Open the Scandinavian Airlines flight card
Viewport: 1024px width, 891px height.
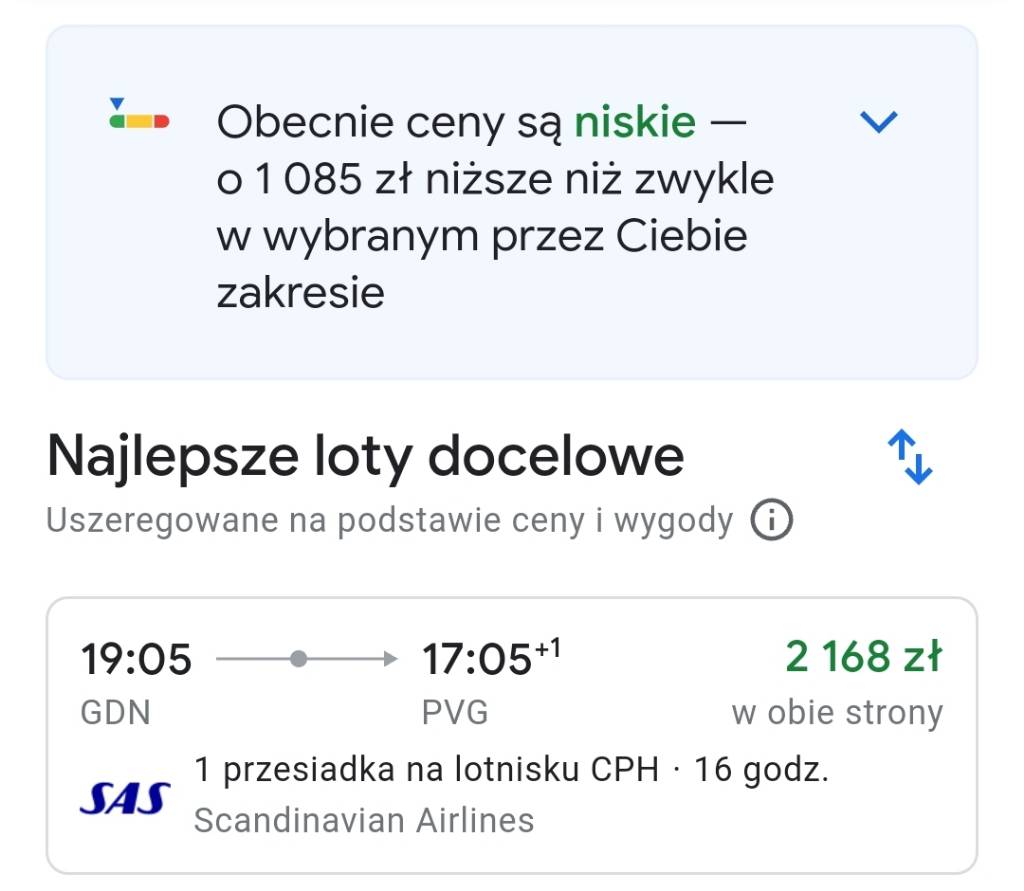(511, 736)
